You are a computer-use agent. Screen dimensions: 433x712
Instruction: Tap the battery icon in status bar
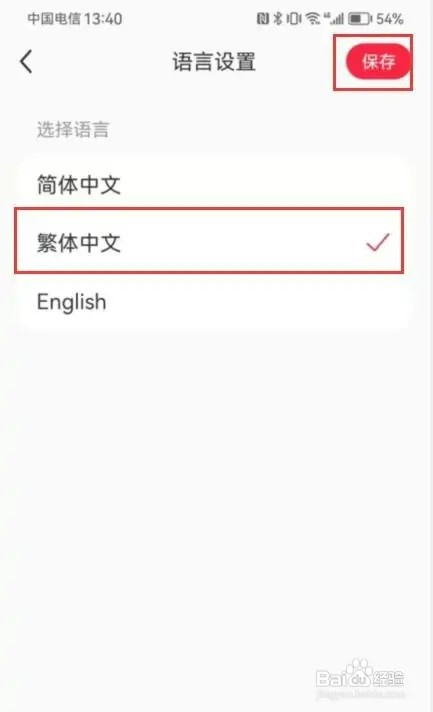(x=360, y=19)
